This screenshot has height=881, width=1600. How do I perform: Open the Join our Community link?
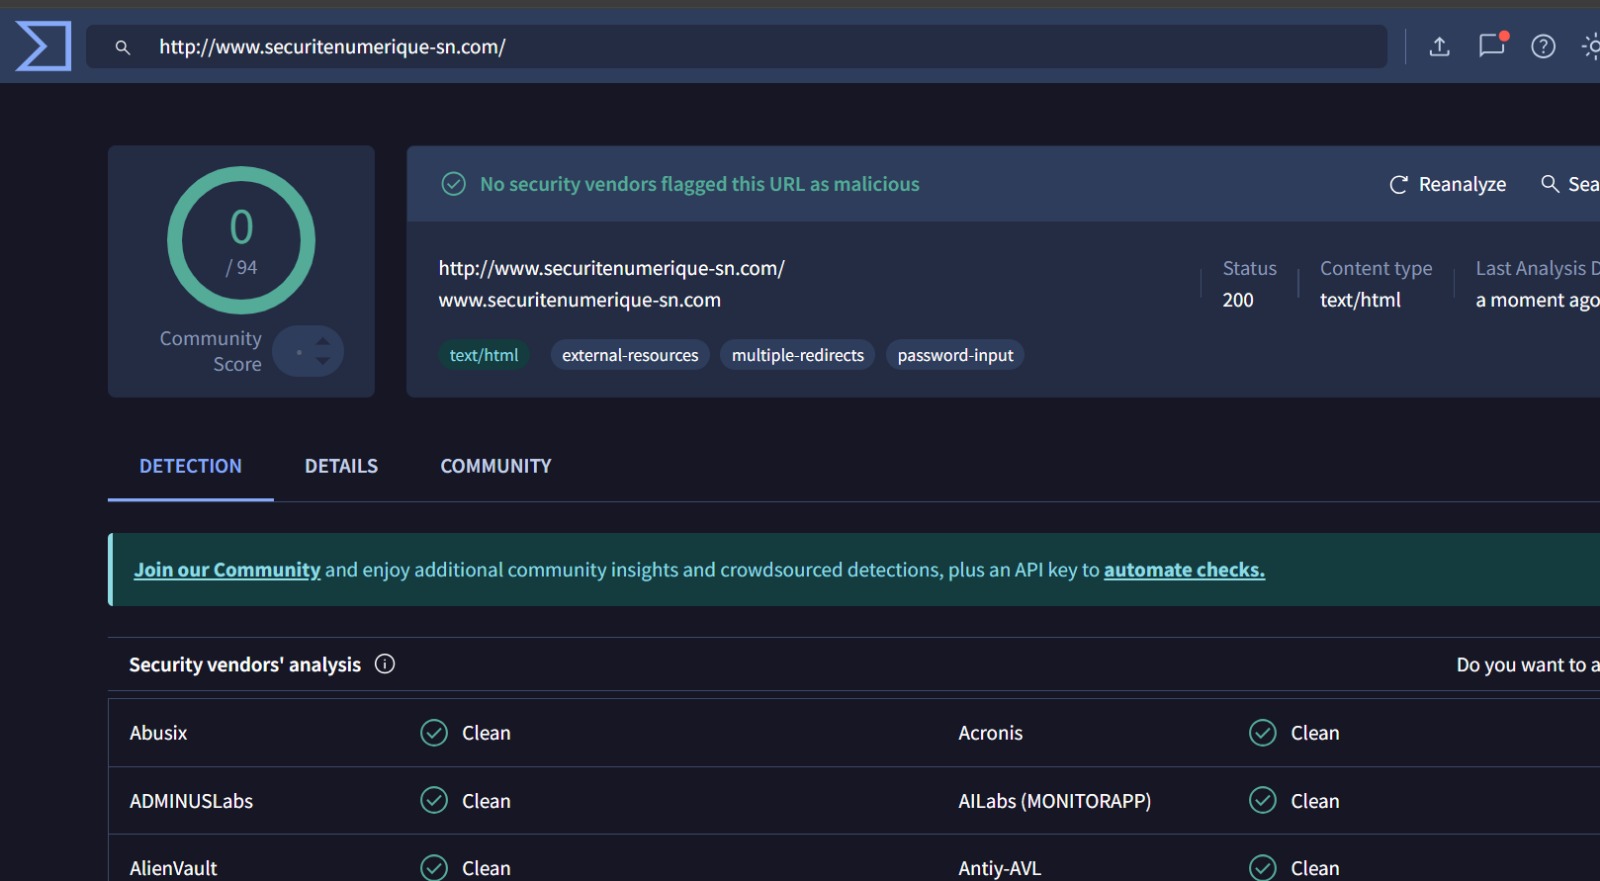point(227,570)
